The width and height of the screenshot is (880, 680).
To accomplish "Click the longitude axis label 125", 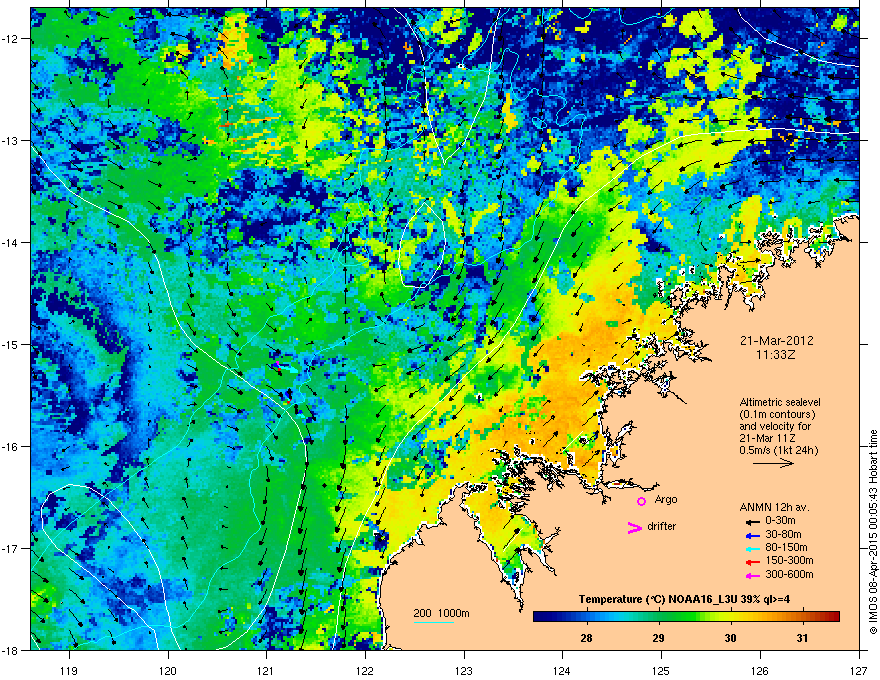I will (661, 670).
